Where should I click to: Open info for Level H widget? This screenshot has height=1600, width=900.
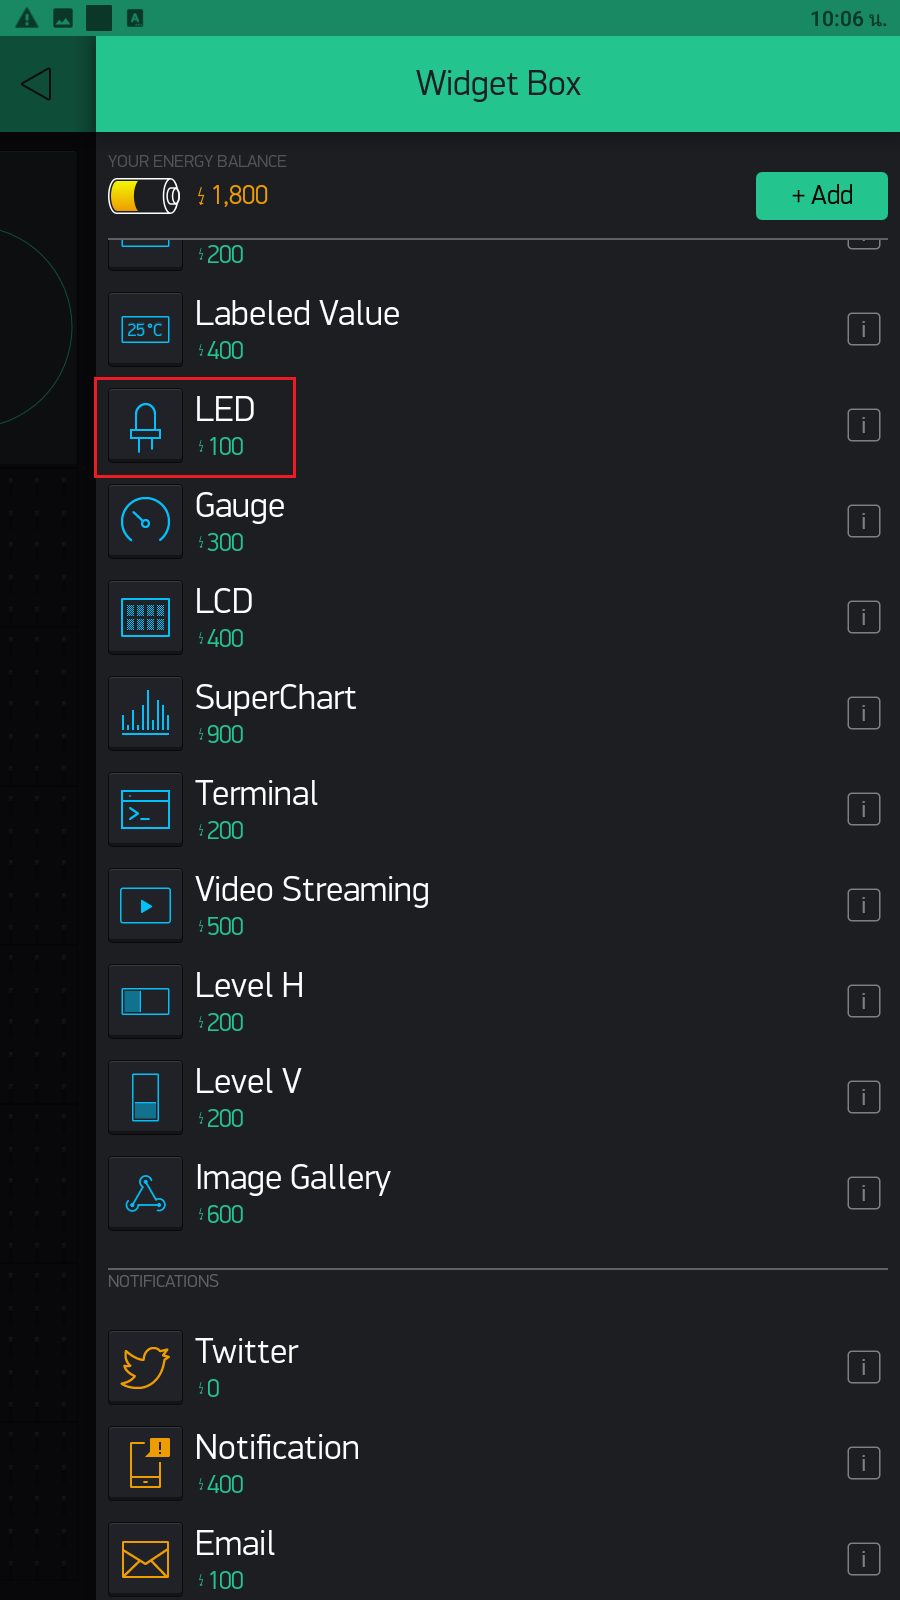(x=864, y=1001)
